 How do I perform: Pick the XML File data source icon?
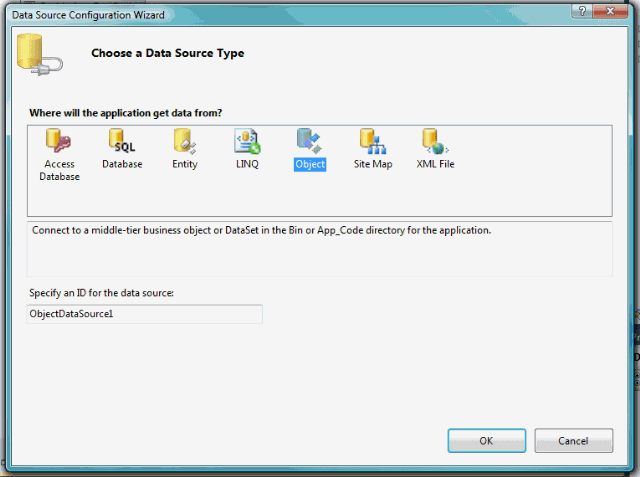click(x=436, y=141)
